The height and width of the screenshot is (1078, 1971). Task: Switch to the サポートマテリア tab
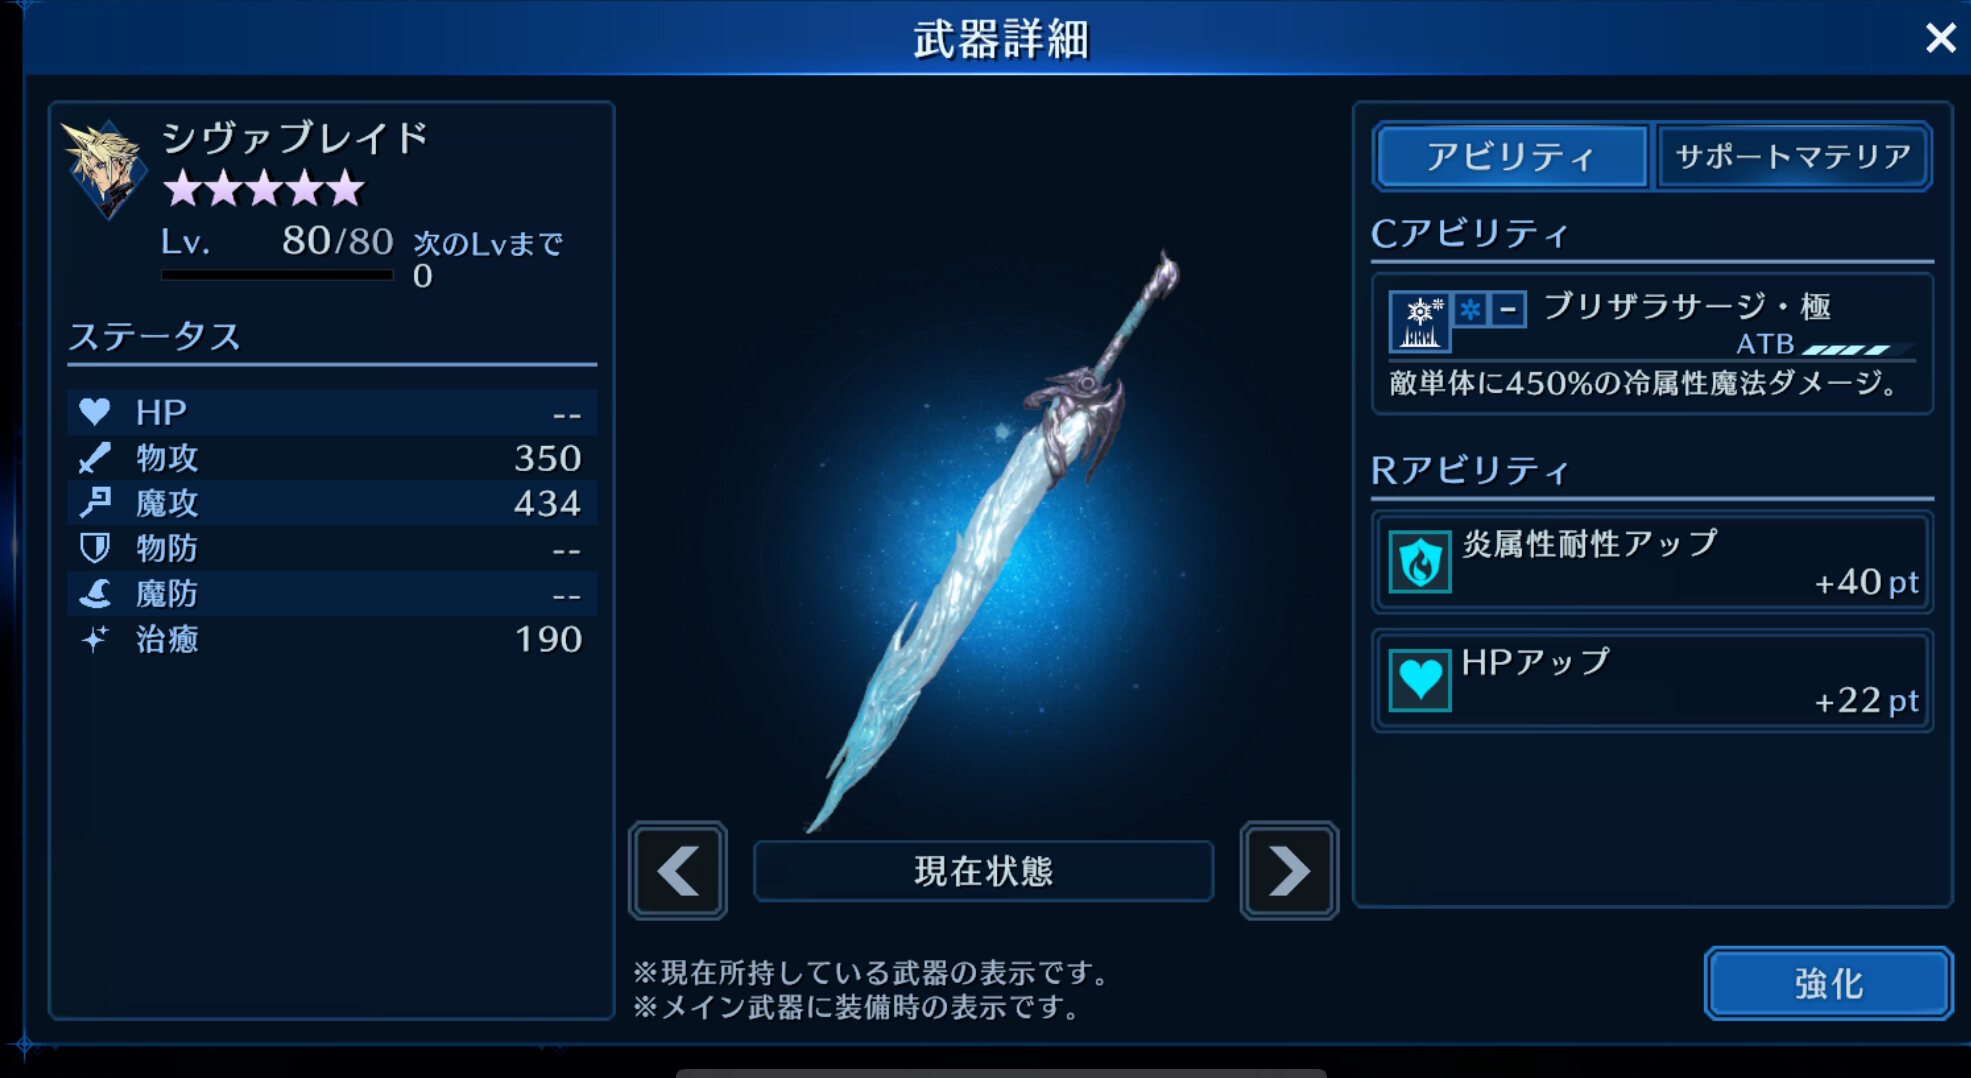[1793, 156]
